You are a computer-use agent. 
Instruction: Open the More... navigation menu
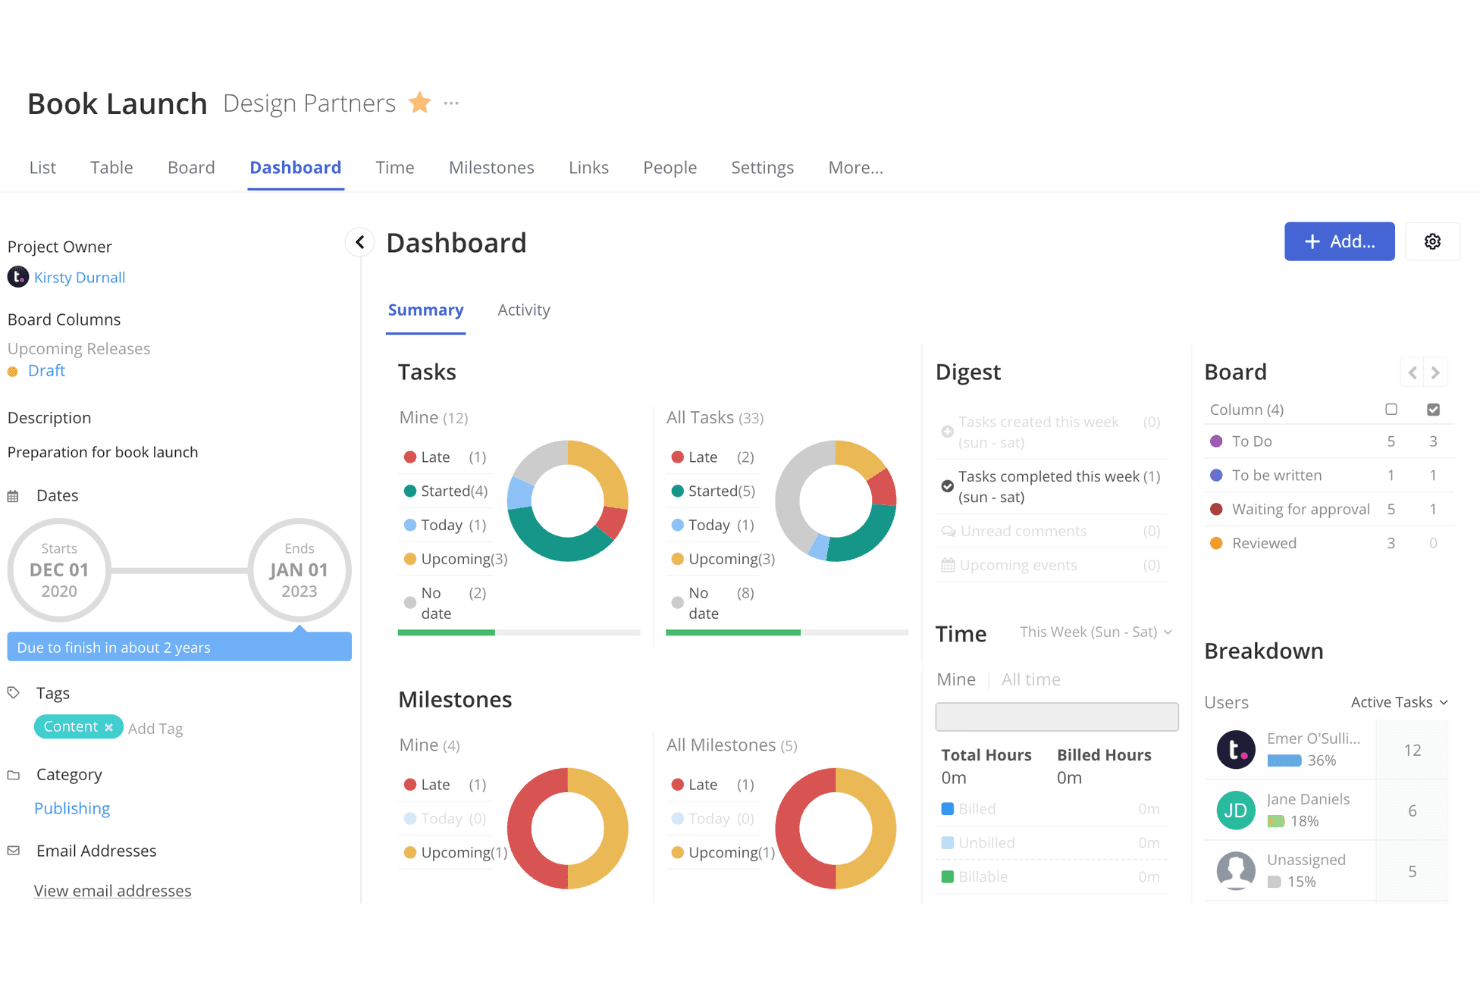pyautogui.click(x=856, y=167)
